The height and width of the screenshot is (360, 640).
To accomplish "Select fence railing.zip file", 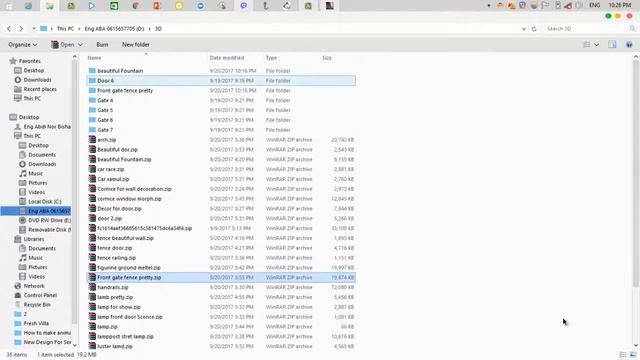I will (x=116, y=258).
